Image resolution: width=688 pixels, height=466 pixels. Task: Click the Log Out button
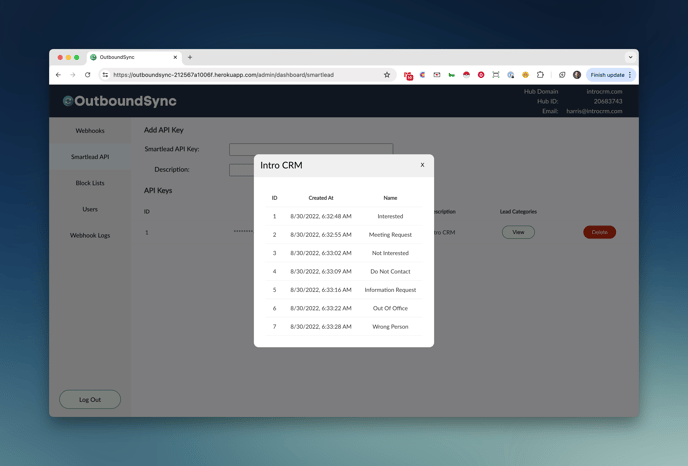click(90, 399)
